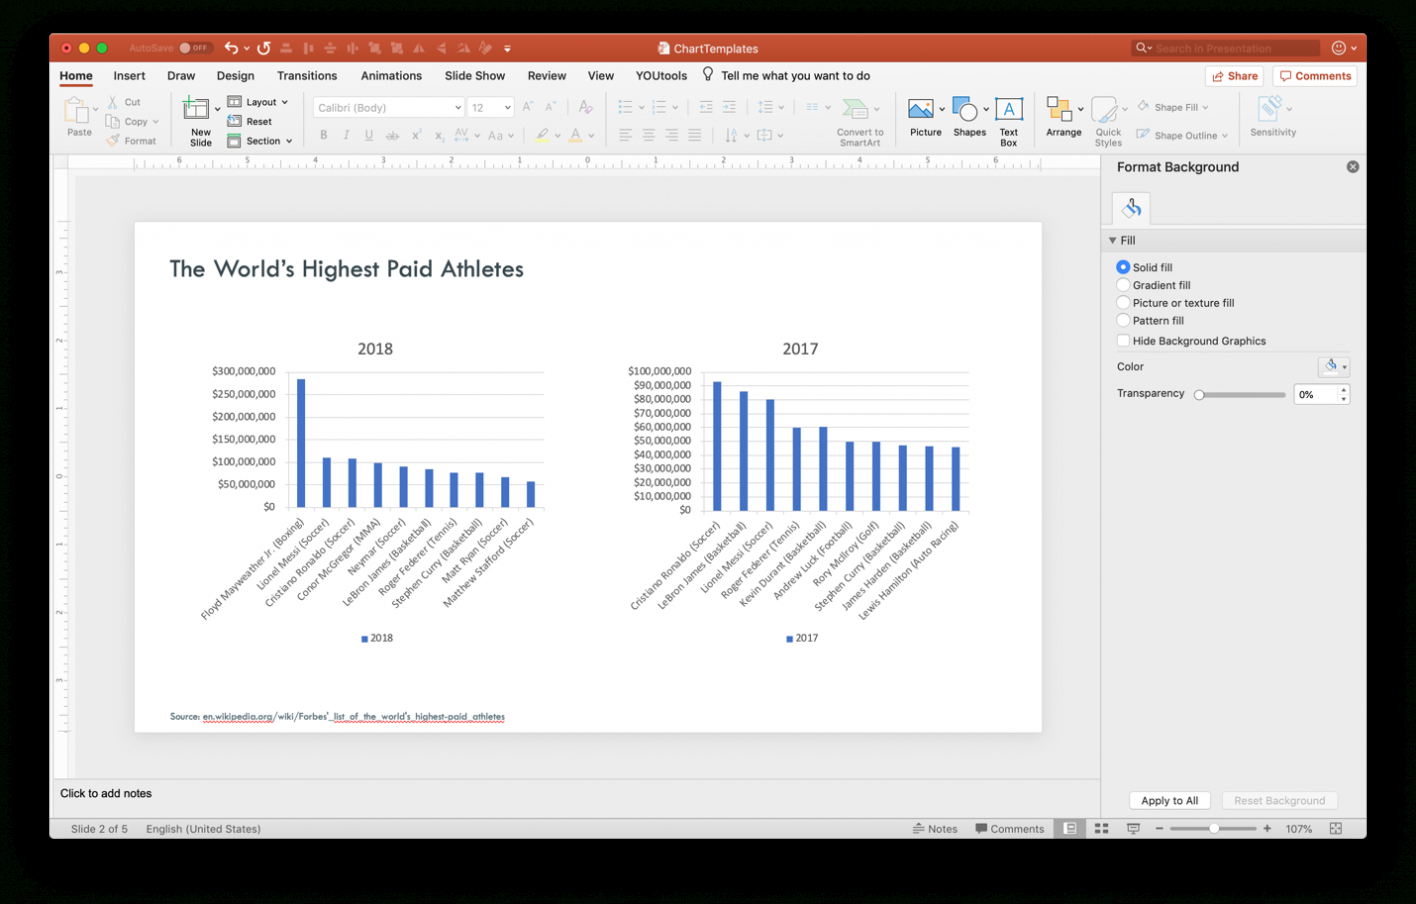Viewport: 1416px width, 904px height.
Task: Insert a Picture from the ribbon
Action: pyautogui.click(x=921, y=108)
